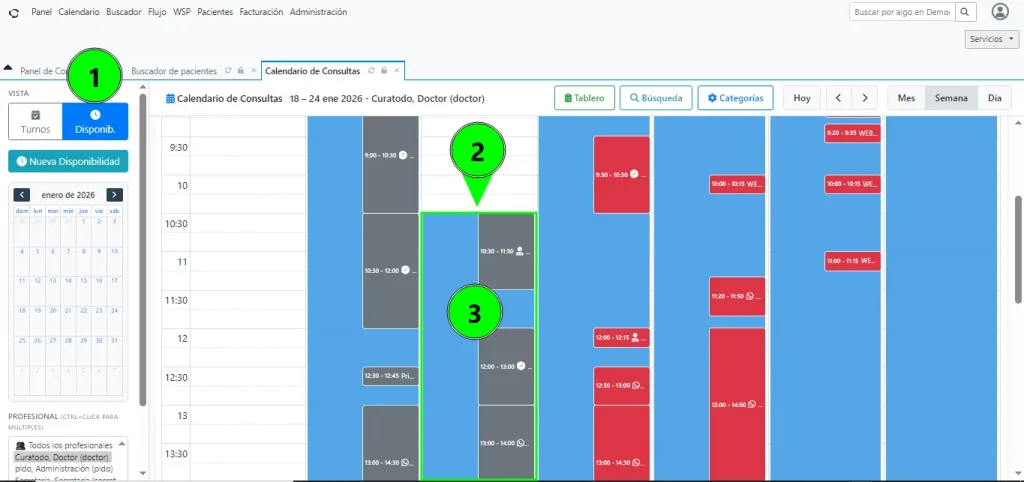
Task: Open the gray 13:00 - 14:30 appointment
Action: tap(391, 443)
